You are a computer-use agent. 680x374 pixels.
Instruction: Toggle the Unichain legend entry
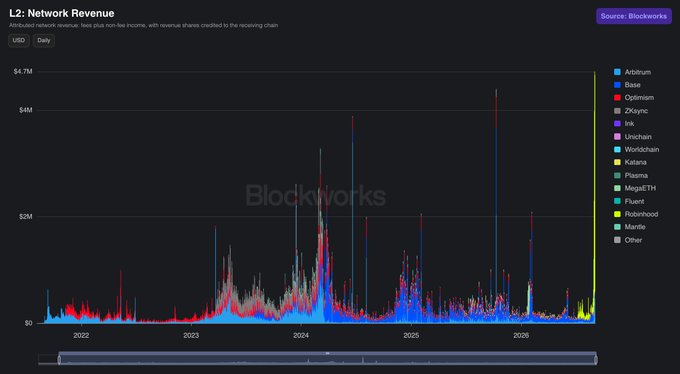coord(633,137)
